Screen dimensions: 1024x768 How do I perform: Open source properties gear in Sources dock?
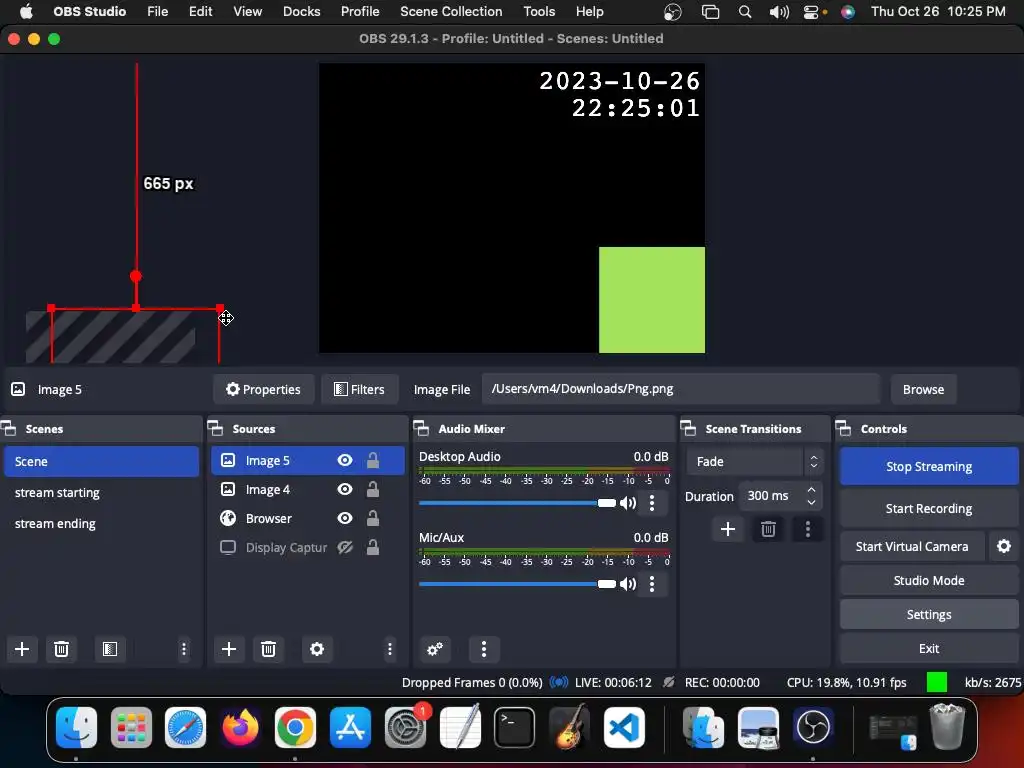coord(317,649)
